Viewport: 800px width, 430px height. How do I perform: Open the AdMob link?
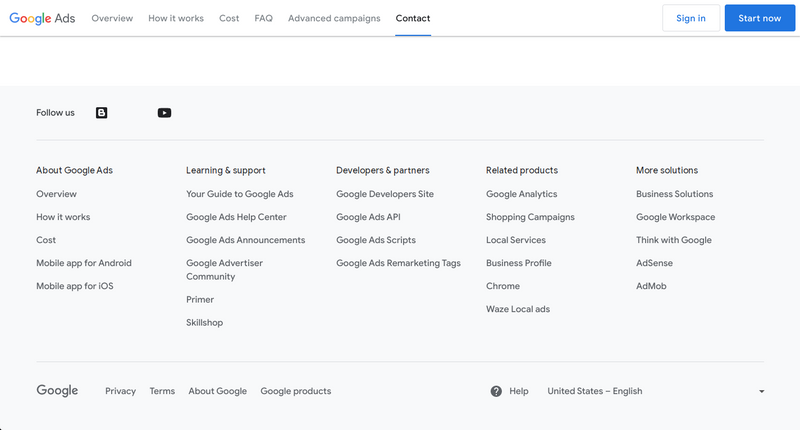click(651, 286)
